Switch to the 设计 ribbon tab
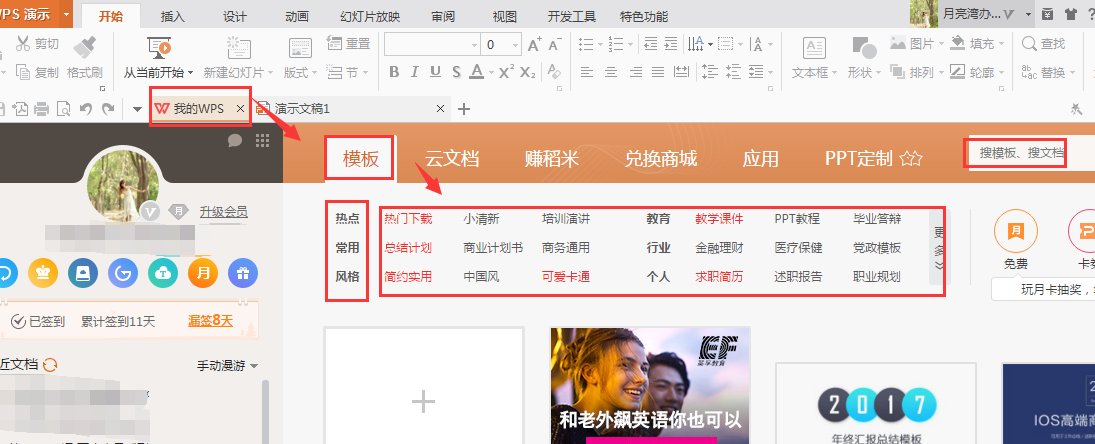Viewport: 1095px width, 444px height. coord(235,17)
